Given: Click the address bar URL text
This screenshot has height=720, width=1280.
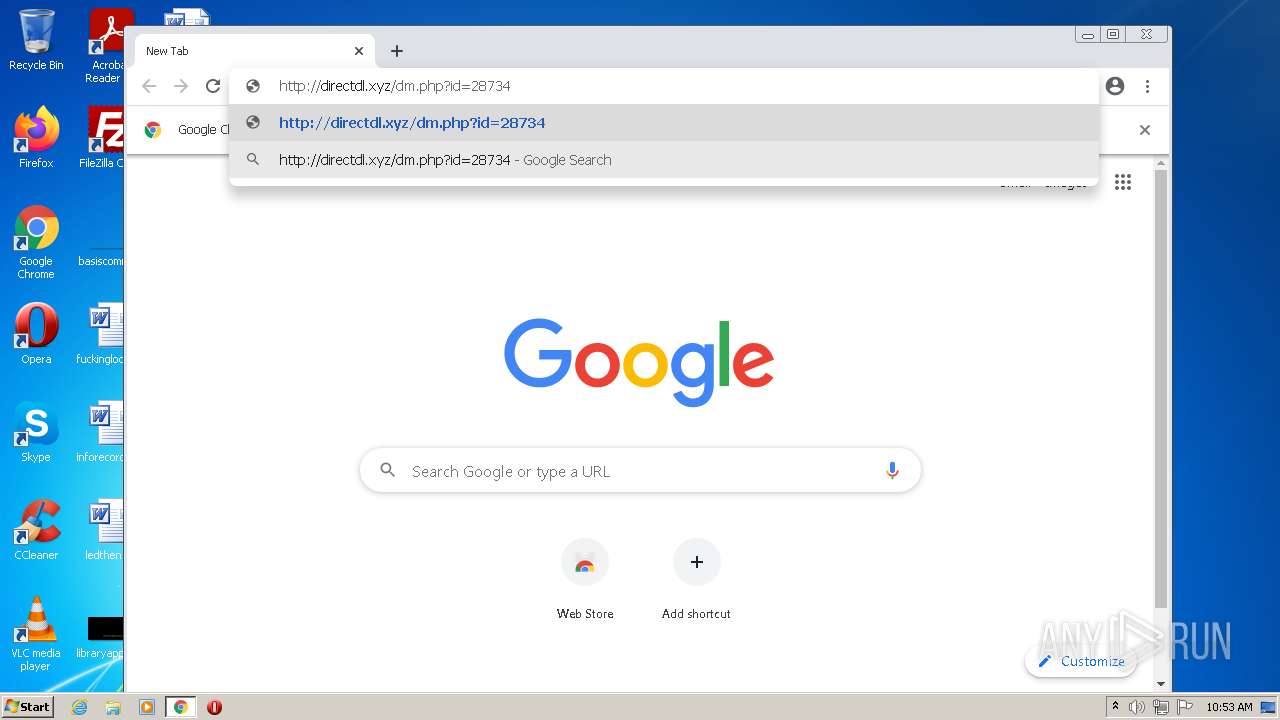Looking at the screenshot, I should pos(395,86).
